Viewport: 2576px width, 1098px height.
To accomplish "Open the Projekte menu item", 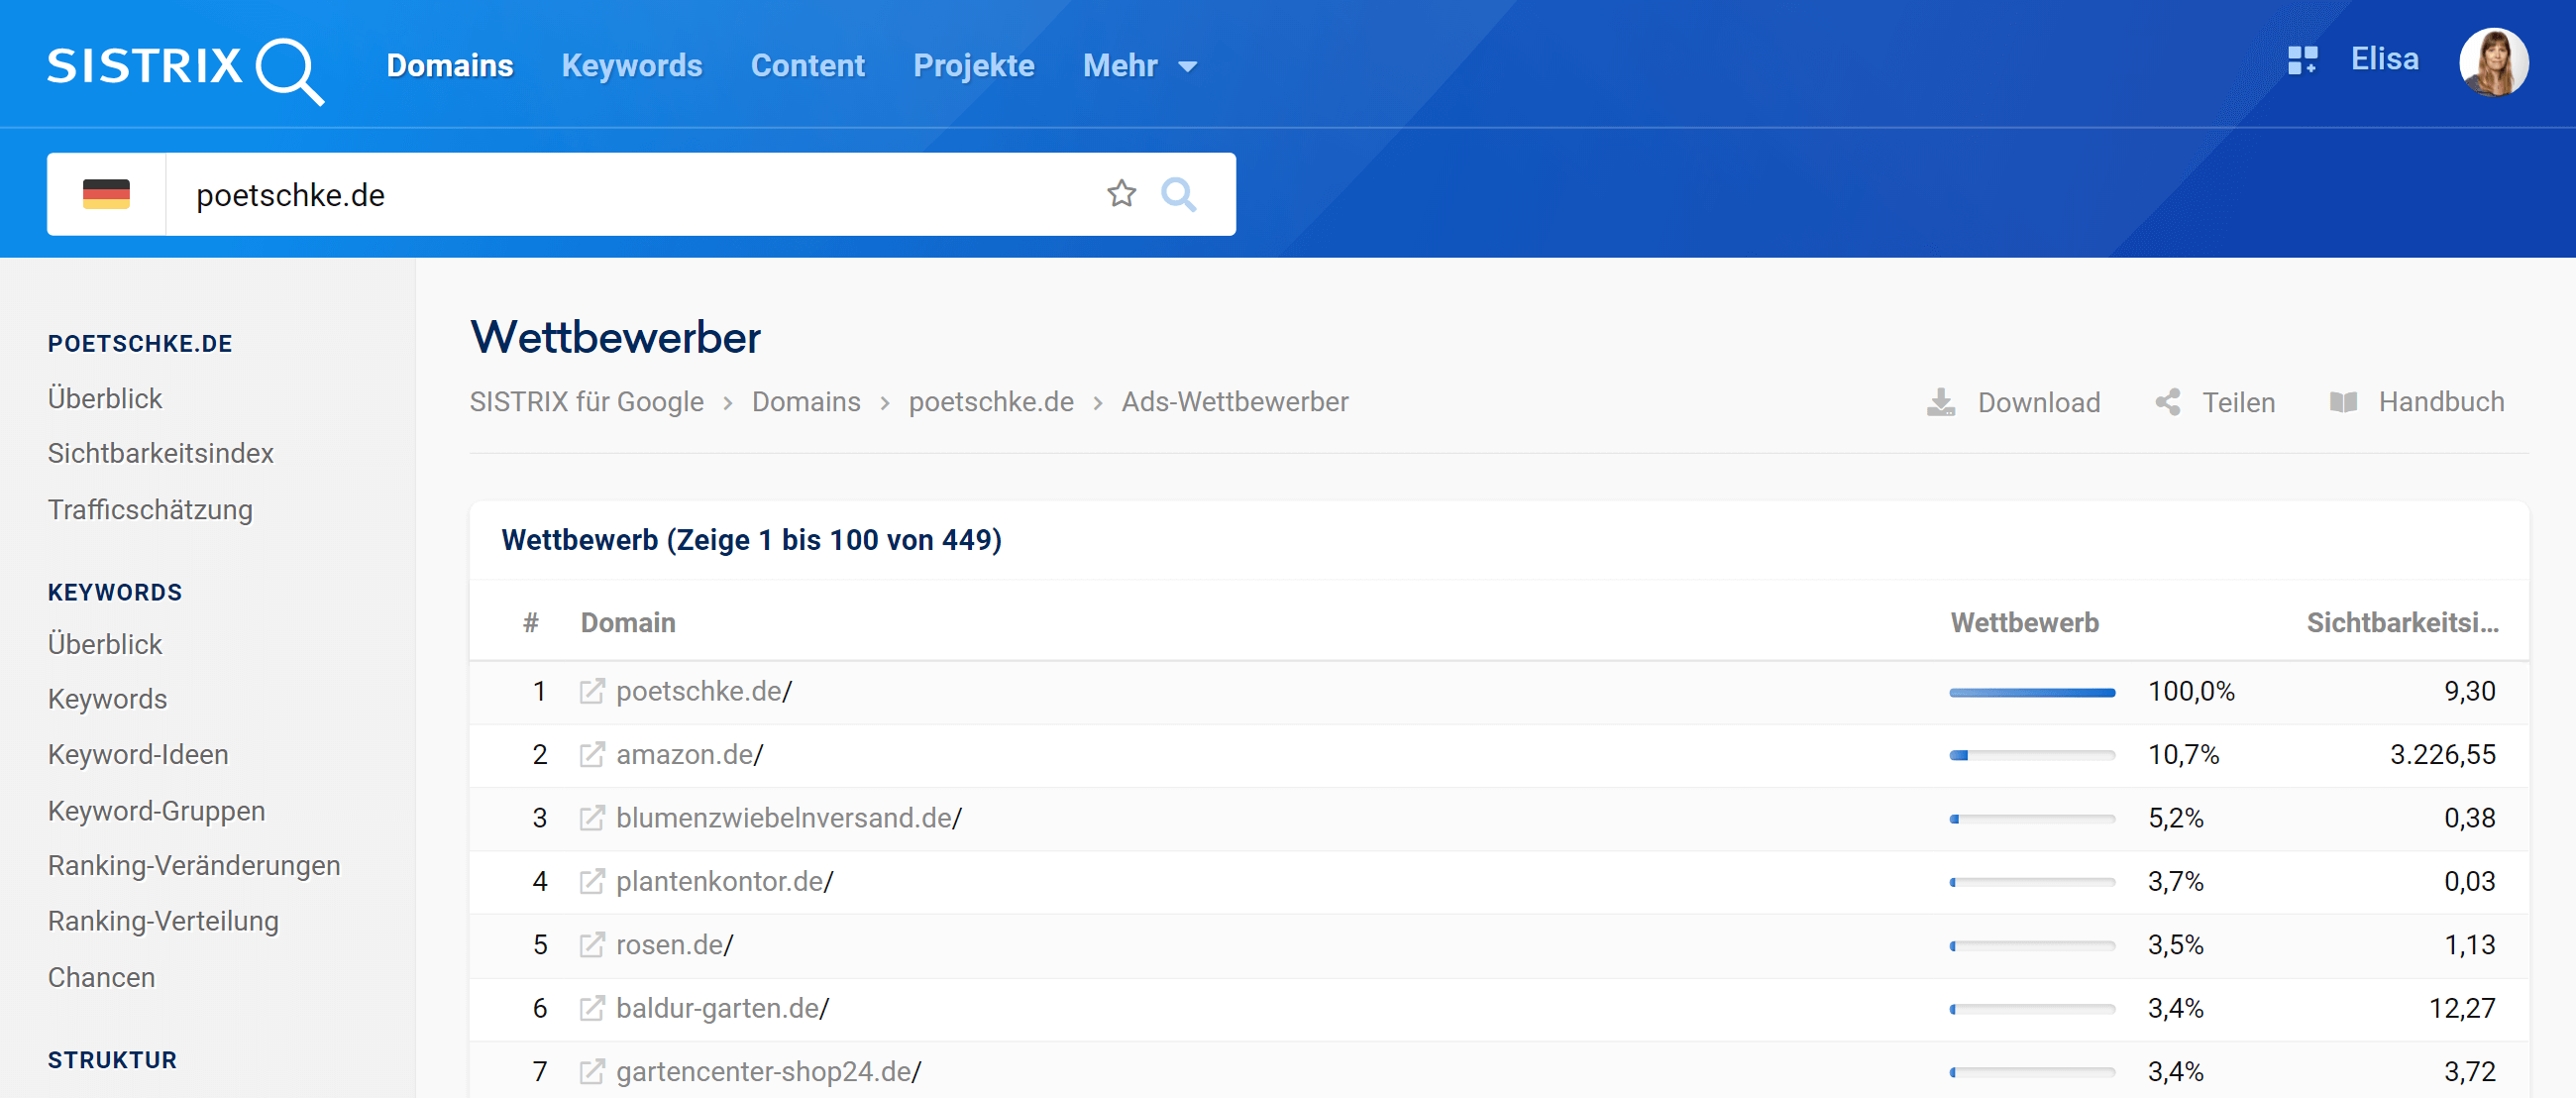I will pos(973,66).
